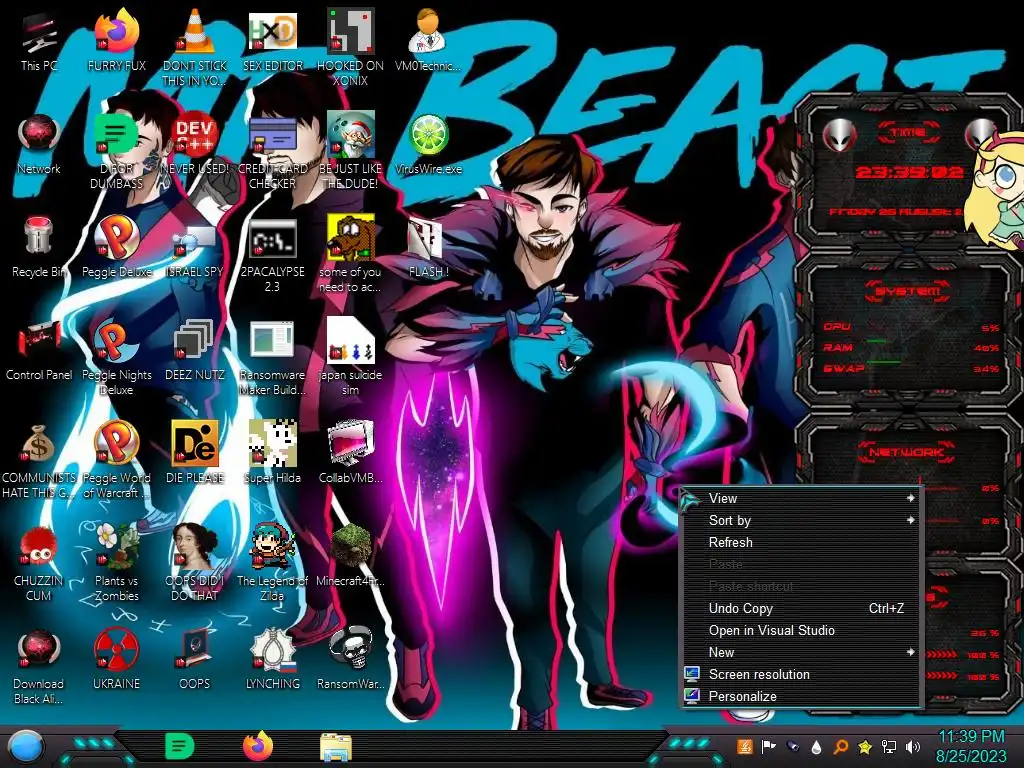The width and height of the screenshot is (1024, 768).
Task: Open the VM0Technic desktop icon
Action: [x=428, y=40]
